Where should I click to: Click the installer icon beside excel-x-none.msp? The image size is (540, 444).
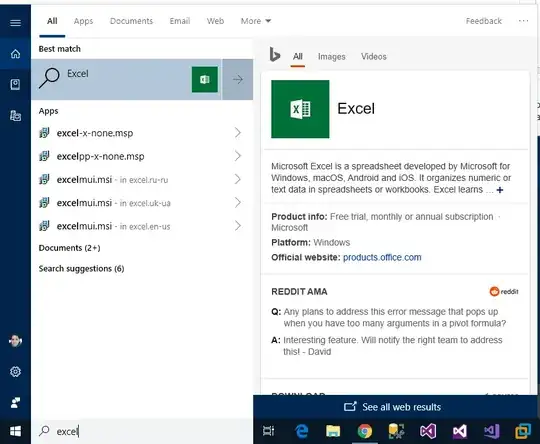[x=44, y=133]
